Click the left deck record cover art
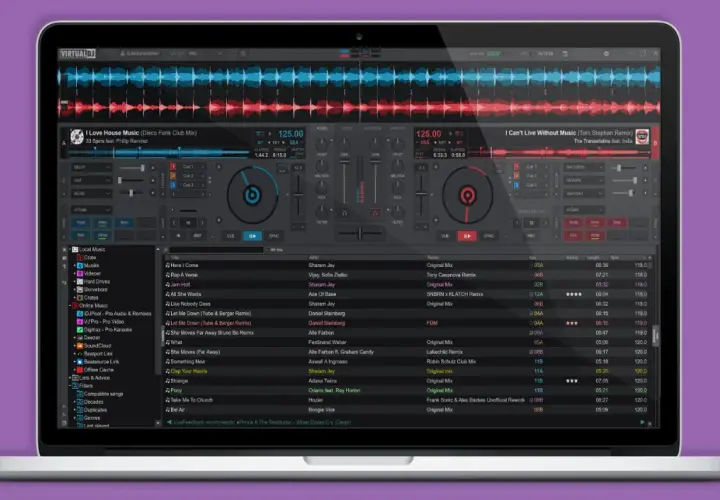Viewport: 720px width, 500px height. coord(77,136)
